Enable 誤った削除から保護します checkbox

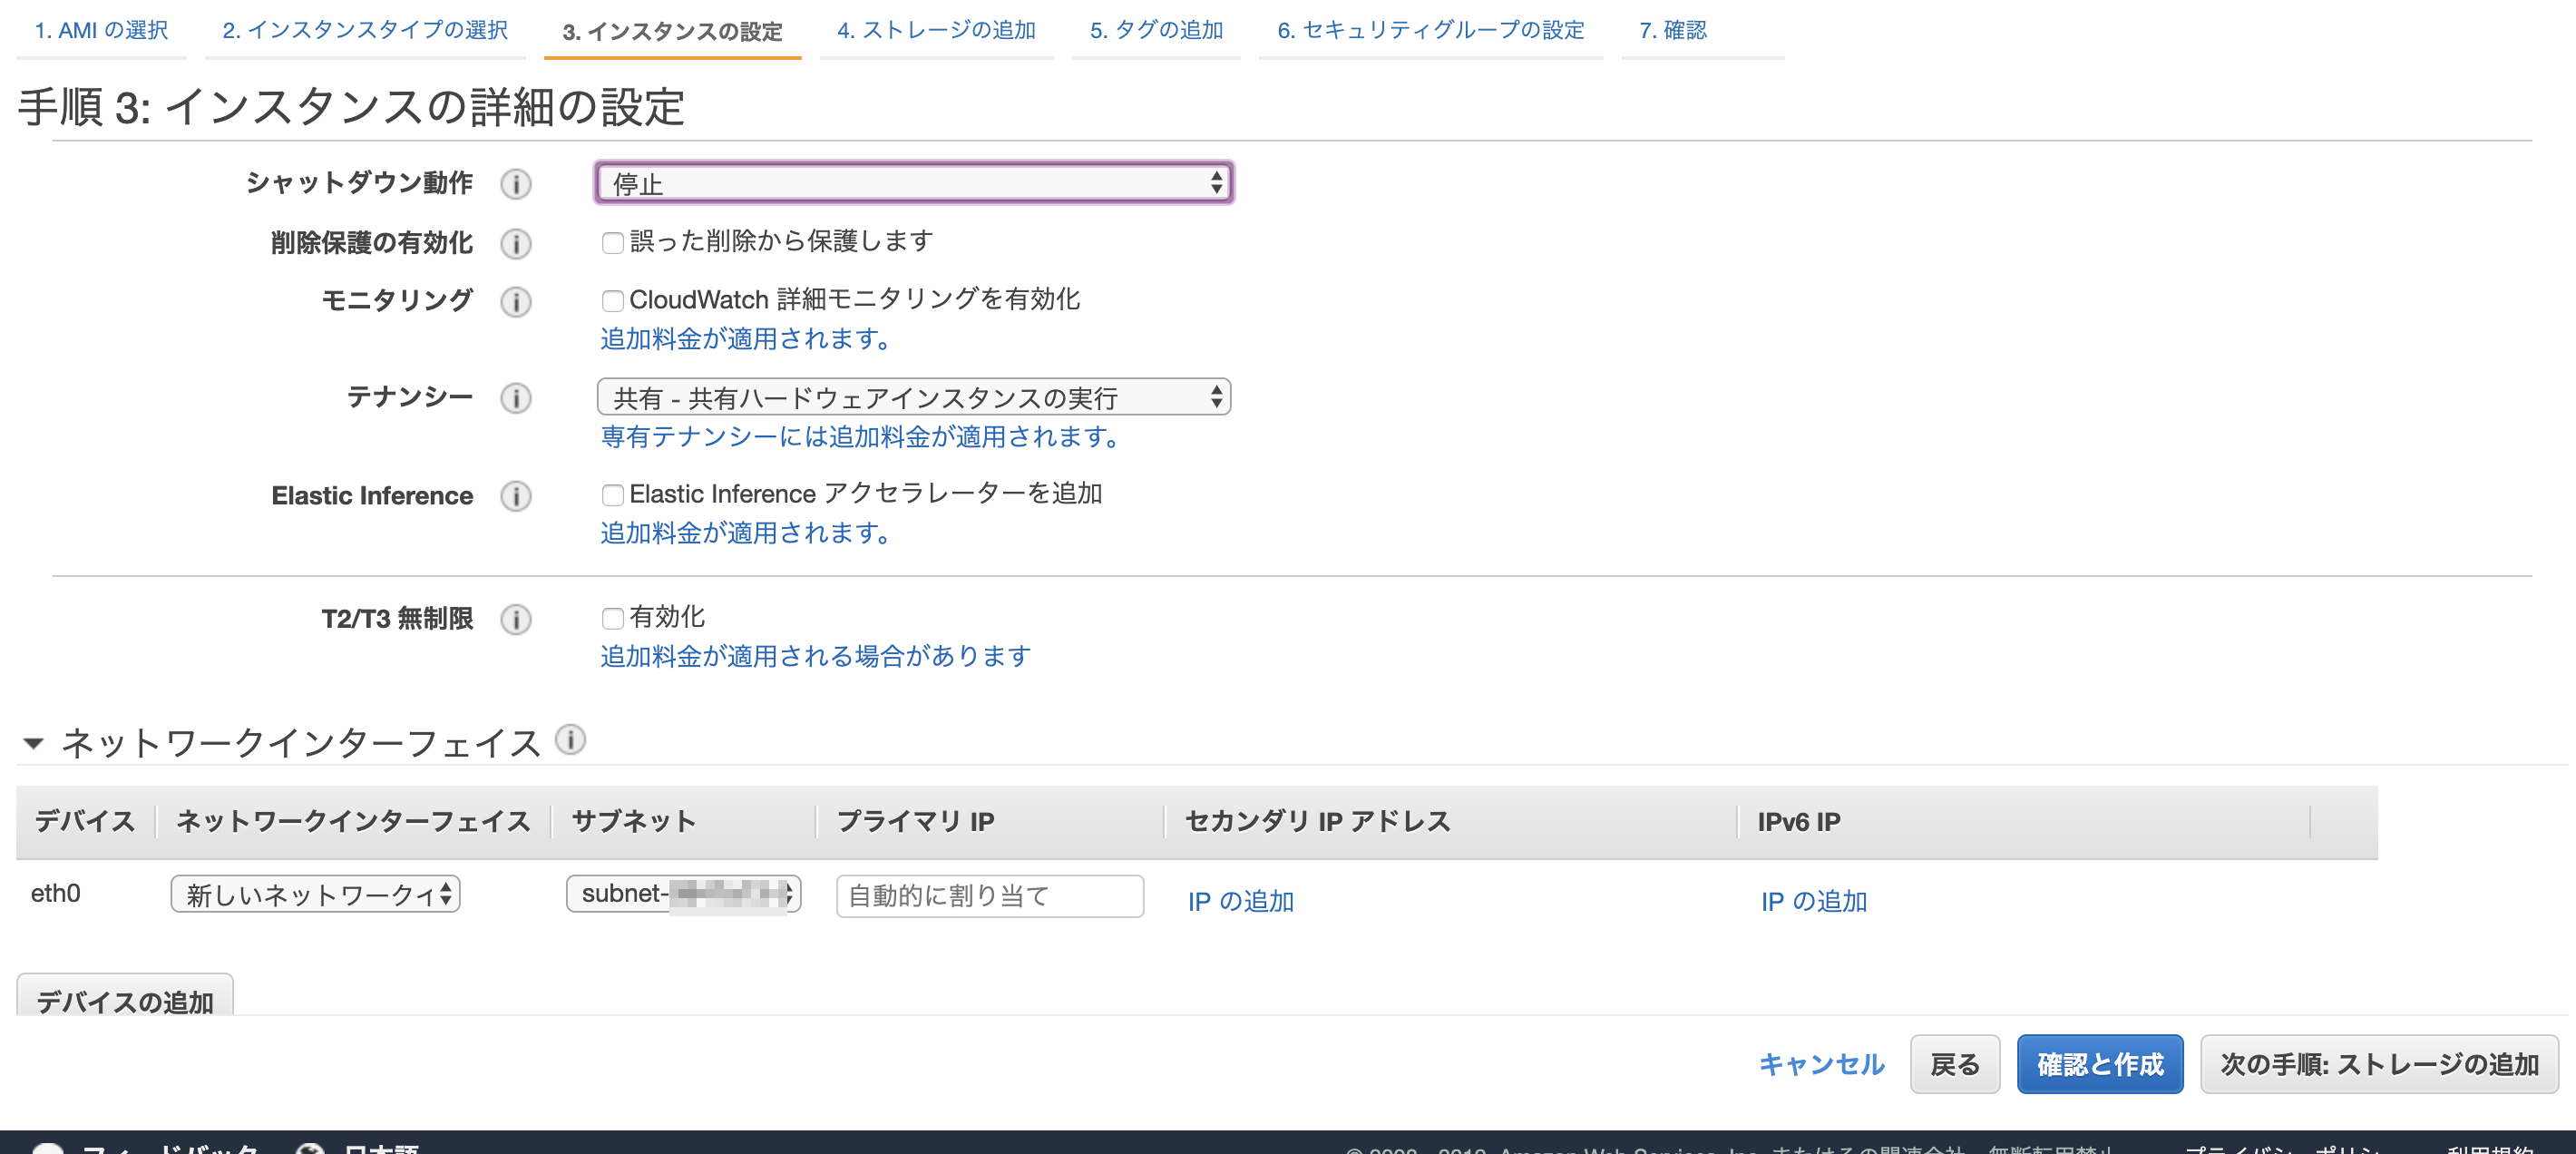point(612,241)
